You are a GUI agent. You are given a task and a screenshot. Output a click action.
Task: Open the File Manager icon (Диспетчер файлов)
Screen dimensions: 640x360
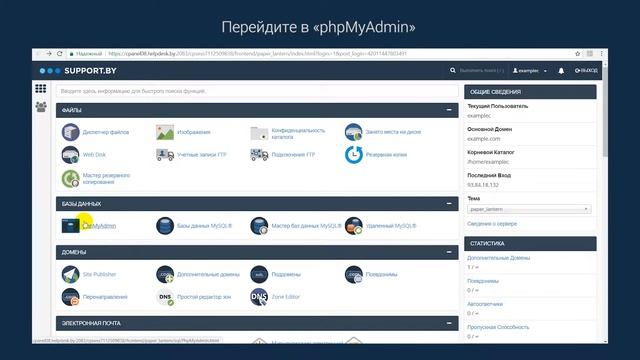pyautogui.click(x=70, y=132)
